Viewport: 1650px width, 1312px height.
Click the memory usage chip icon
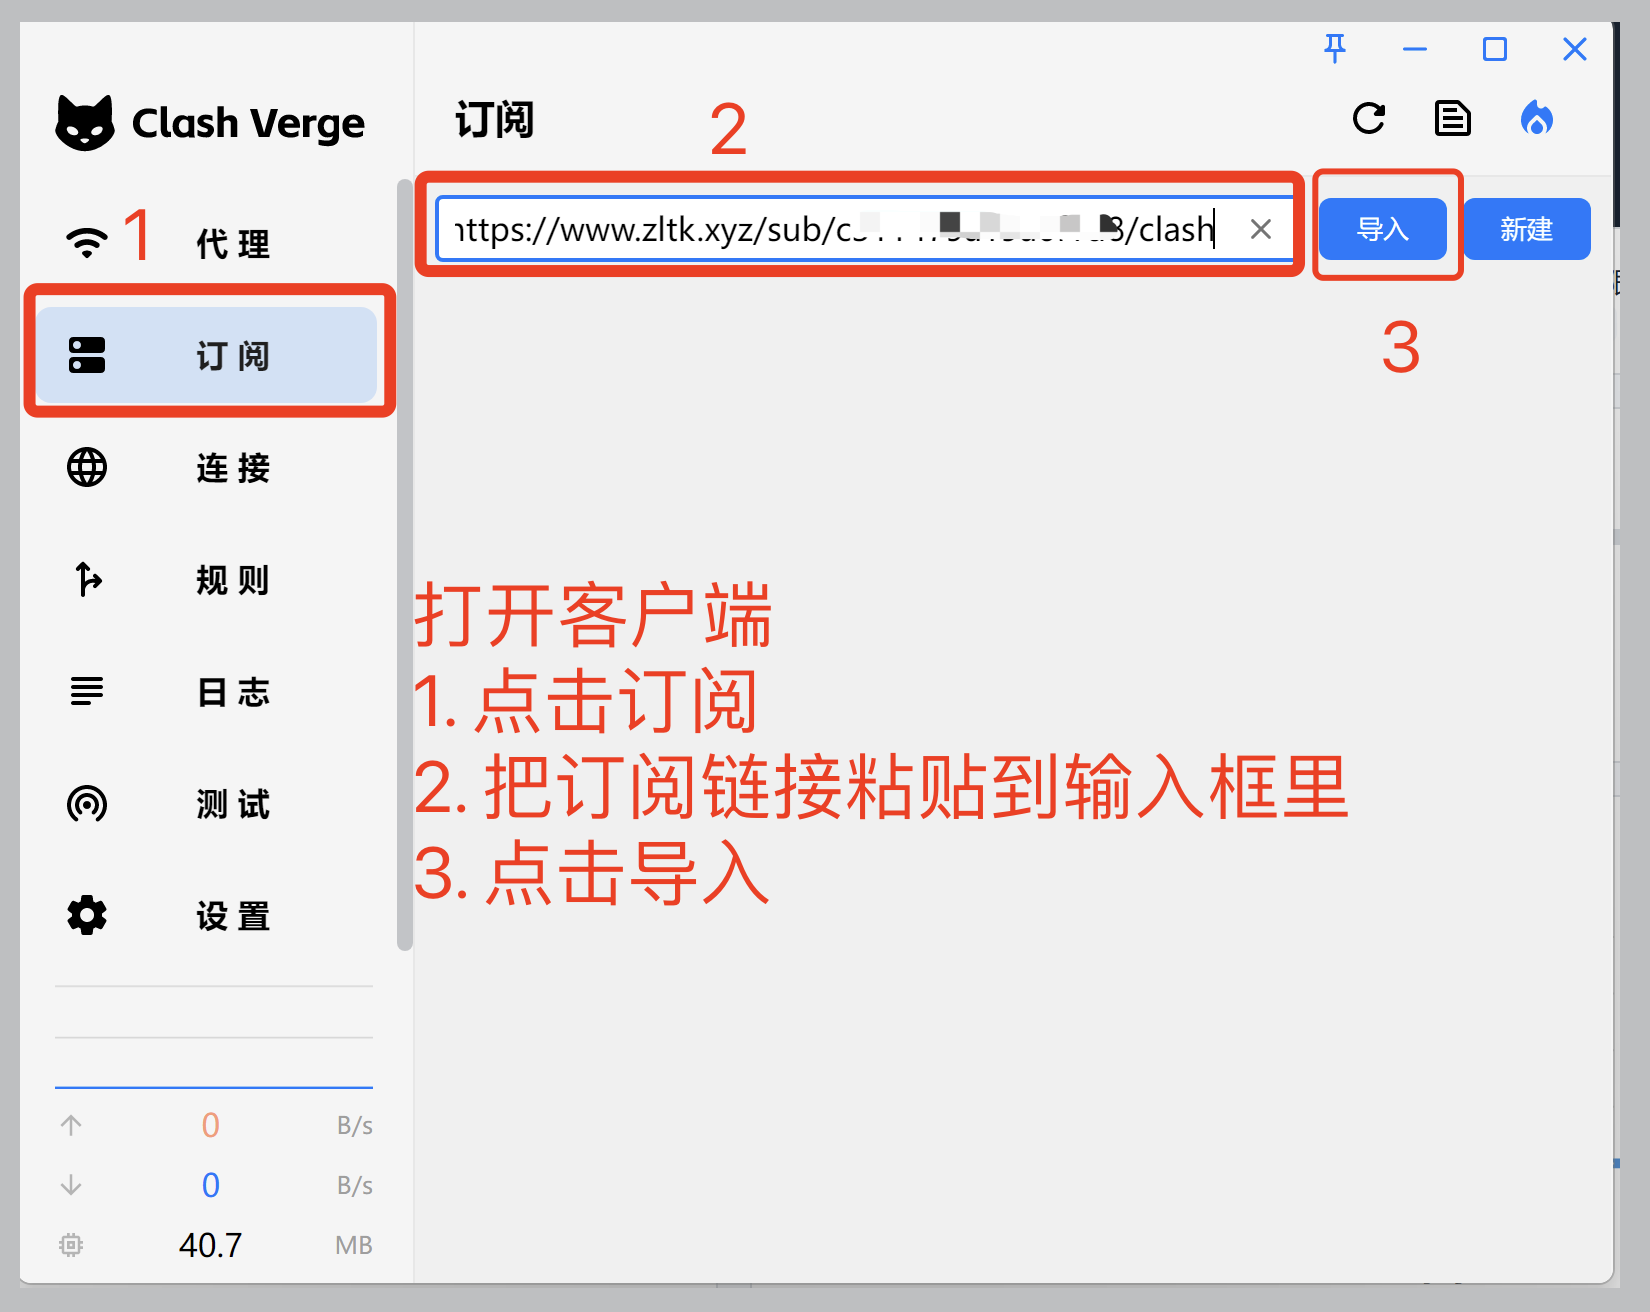pos(71,1245)
